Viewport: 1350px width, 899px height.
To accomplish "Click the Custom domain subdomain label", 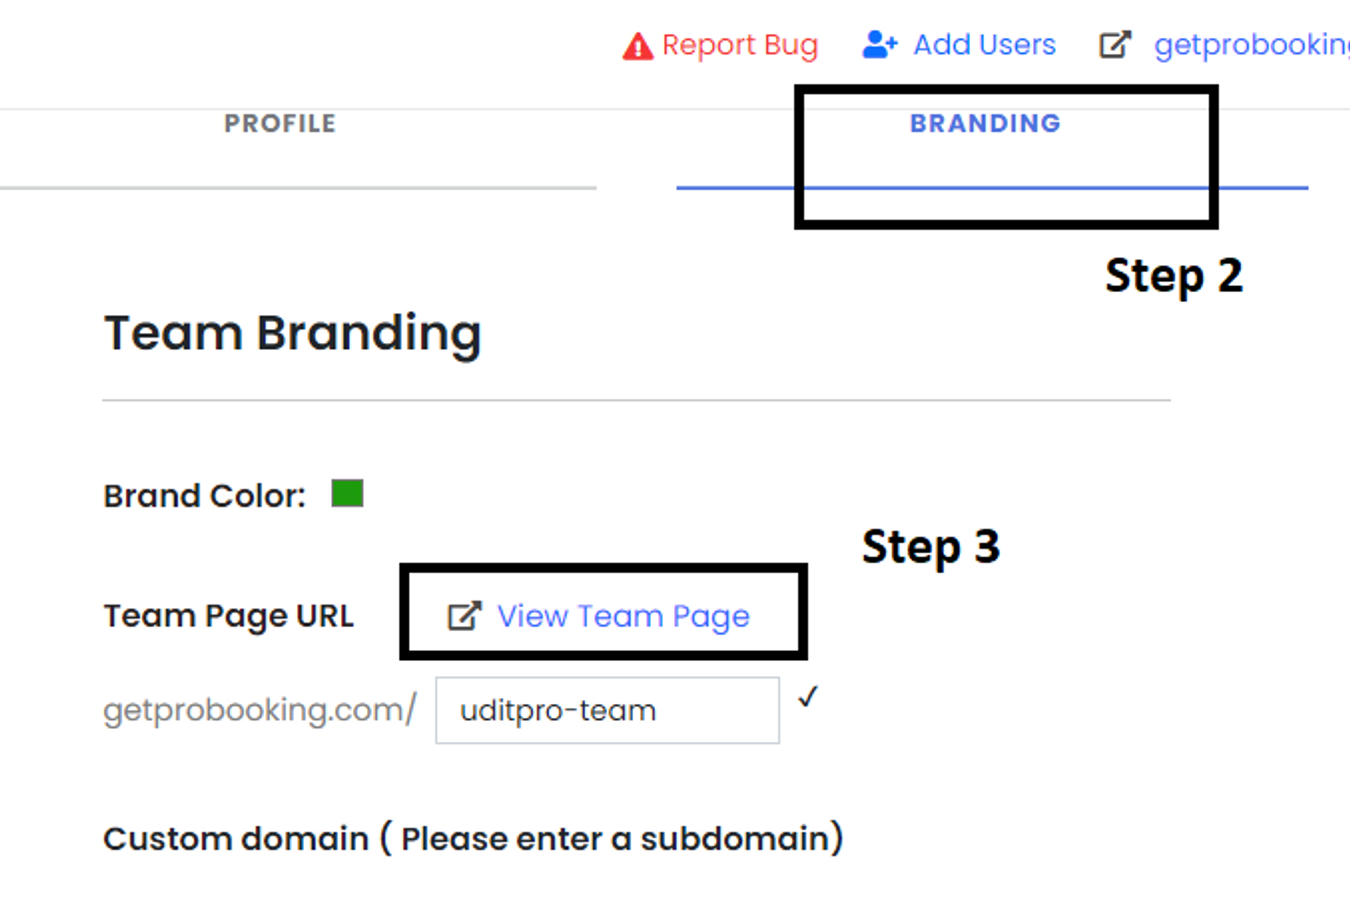I will [x=473, y=838].
